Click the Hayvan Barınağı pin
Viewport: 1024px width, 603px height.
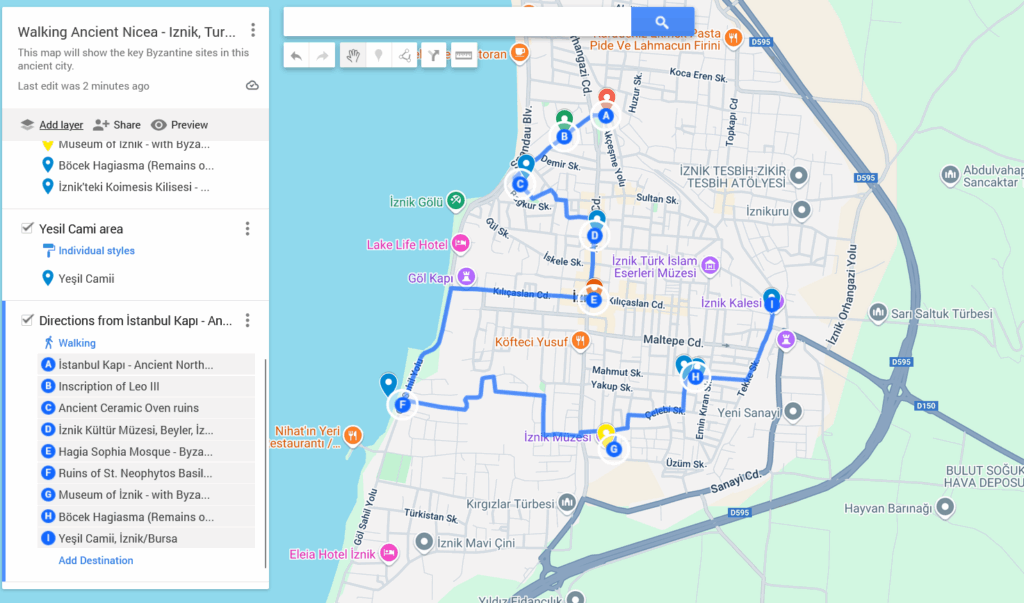click(945, 506)
